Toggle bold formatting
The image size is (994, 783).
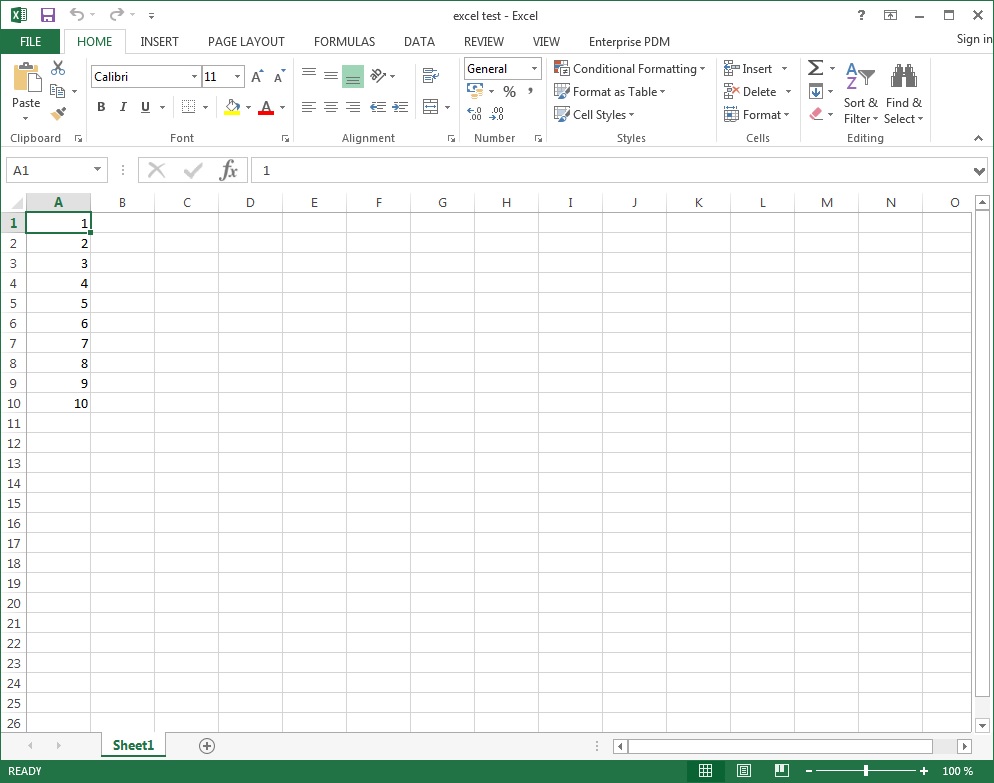point(101,107)
